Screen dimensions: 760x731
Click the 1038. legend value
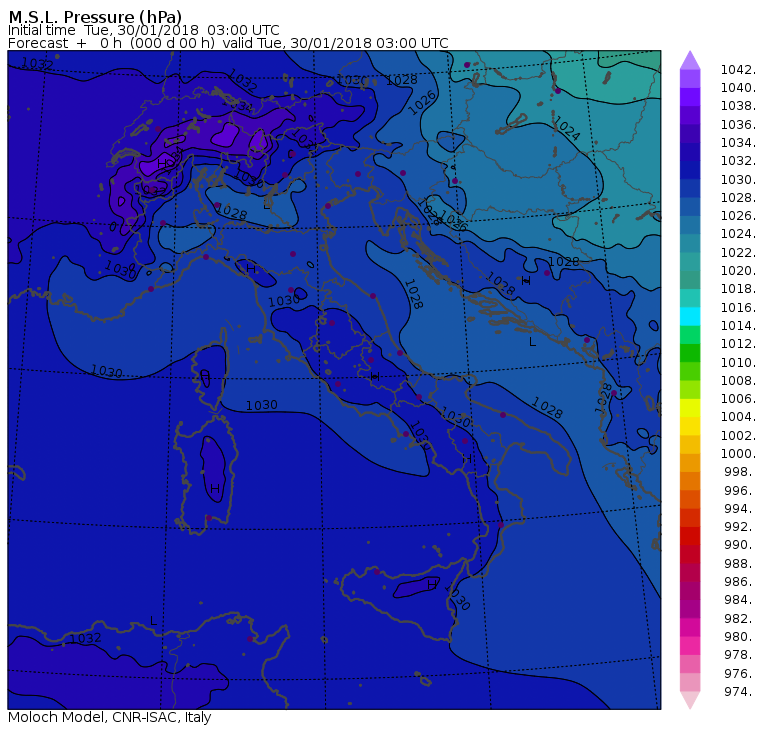tap(738, 106)
